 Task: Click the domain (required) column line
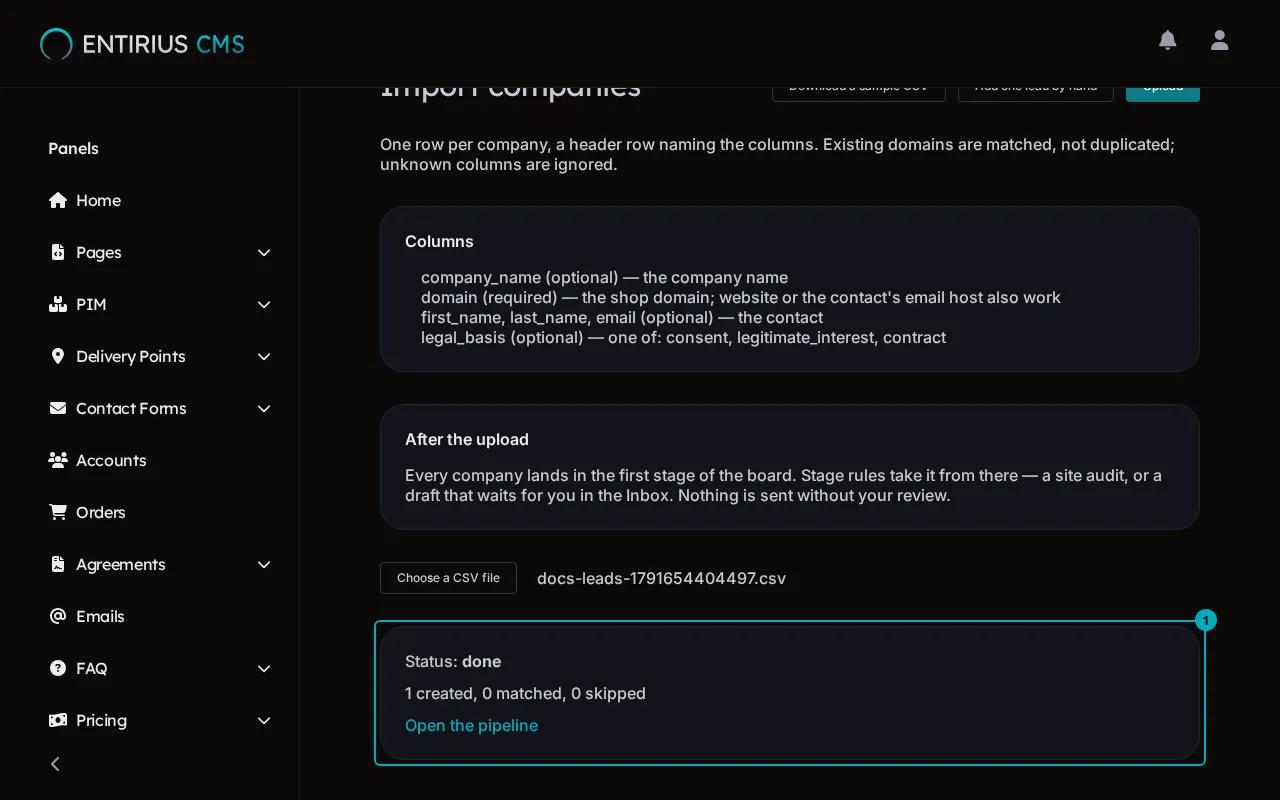741,297
